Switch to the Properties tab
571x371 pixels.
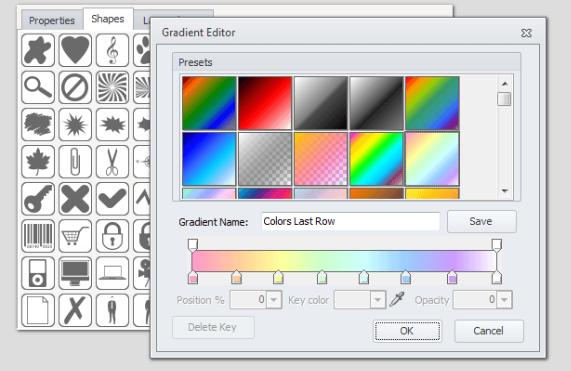pos(52,20)
